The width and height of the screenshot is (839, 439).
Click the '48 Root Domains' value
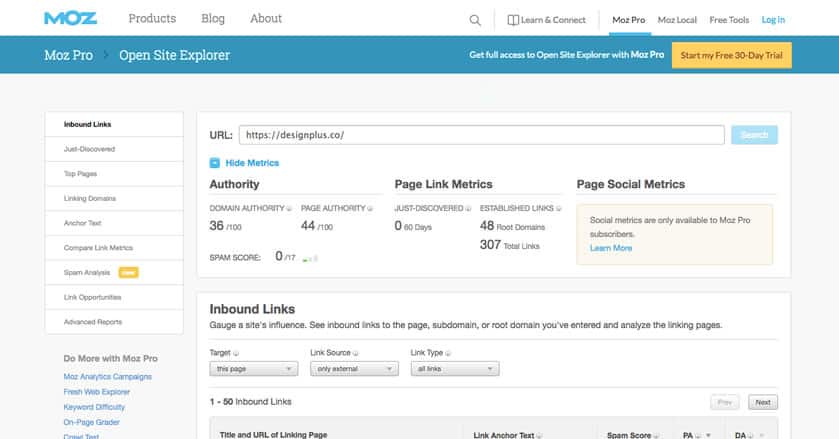coord(512,226)
